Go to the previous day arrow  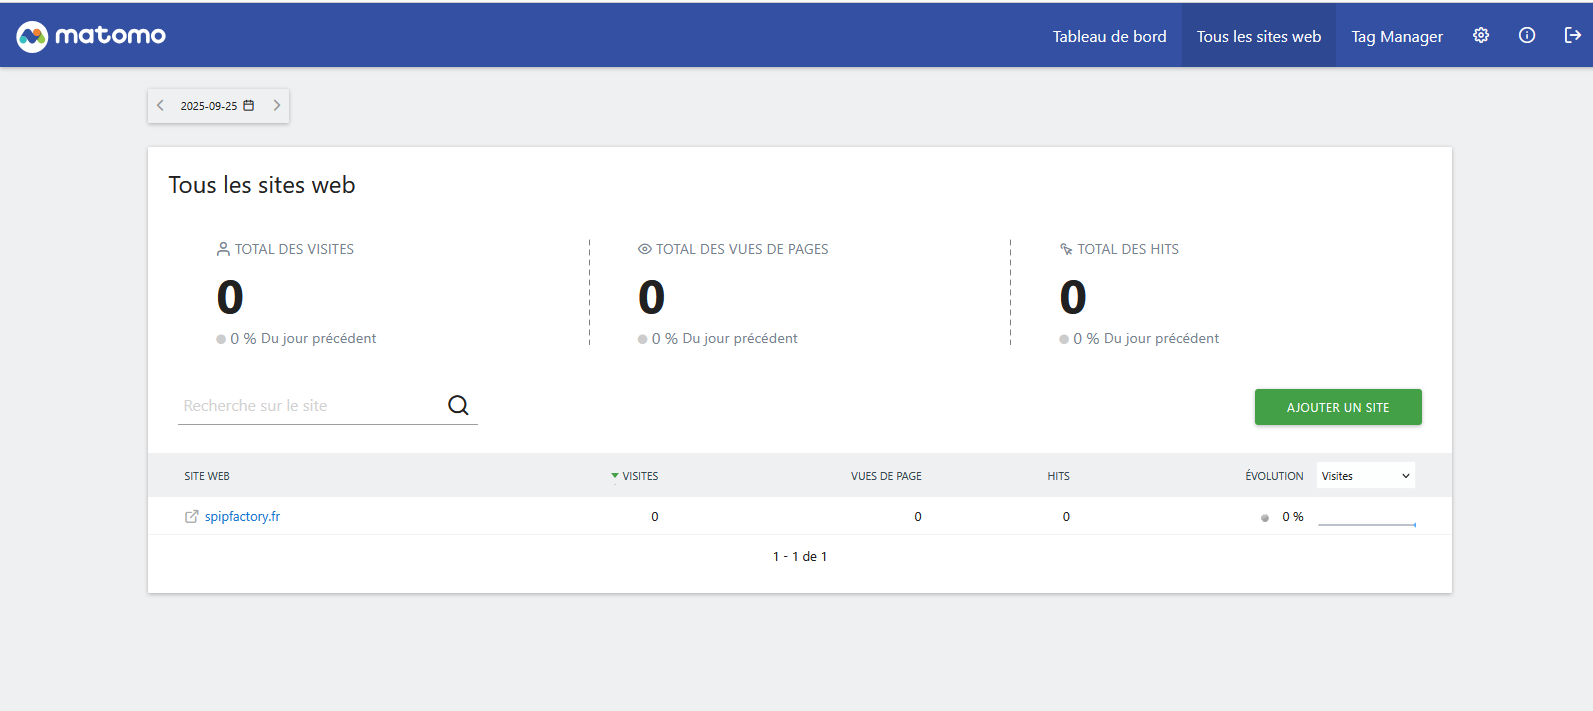[x=161, y=105]
